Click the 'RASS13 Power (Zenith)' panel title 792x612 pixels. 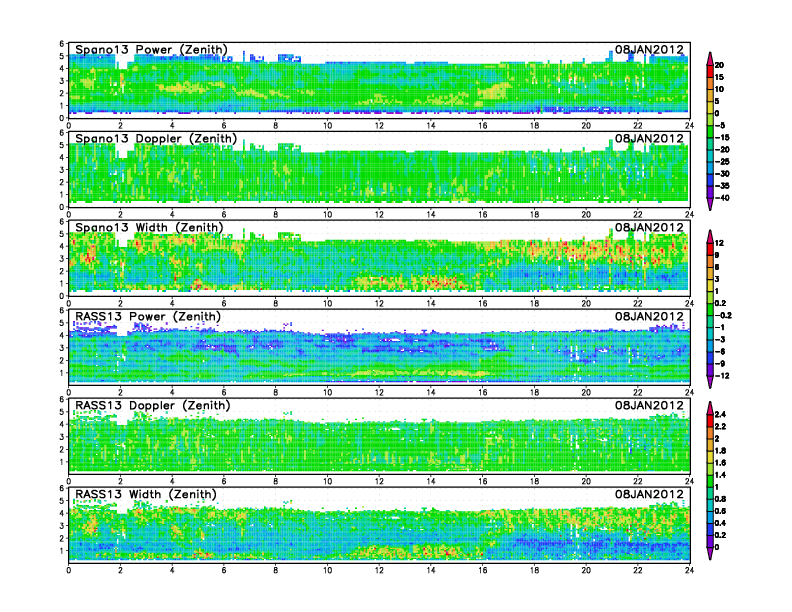click(x=148, y=317)
